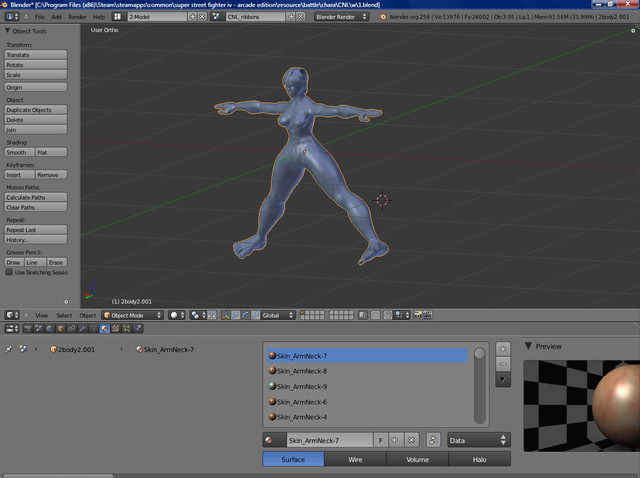Open the pivot point dropdown
This screenshot has width=640, height=478.
[x=198, y=315]
